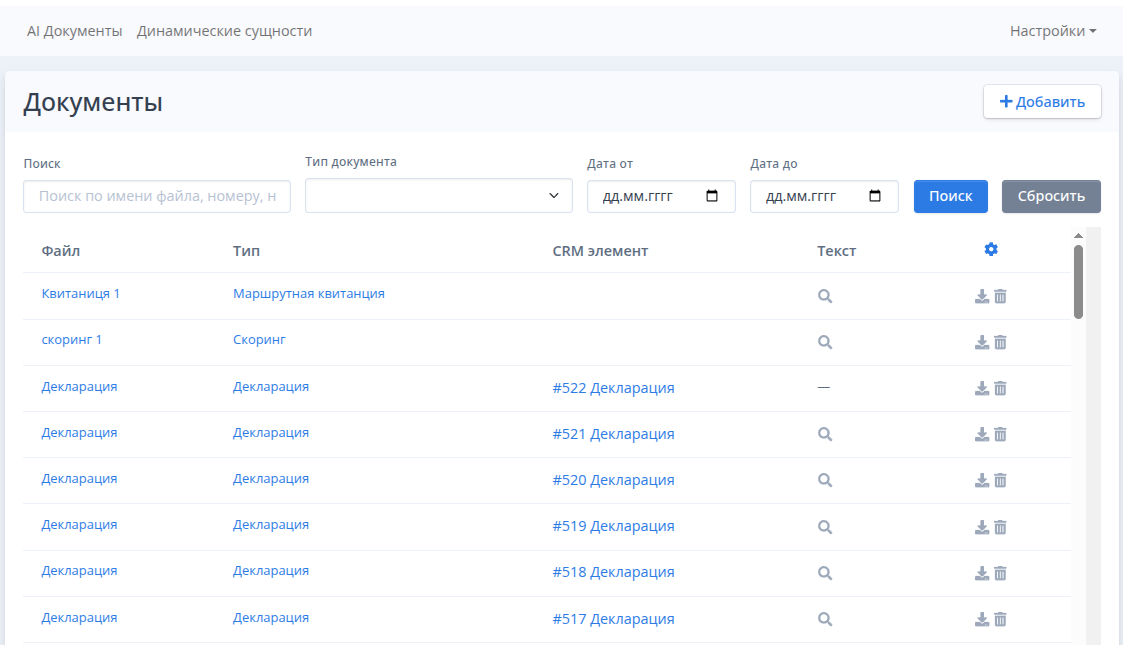
Task: Click trash icon for #517 Декларация
Action: (x=1000, y=619)
